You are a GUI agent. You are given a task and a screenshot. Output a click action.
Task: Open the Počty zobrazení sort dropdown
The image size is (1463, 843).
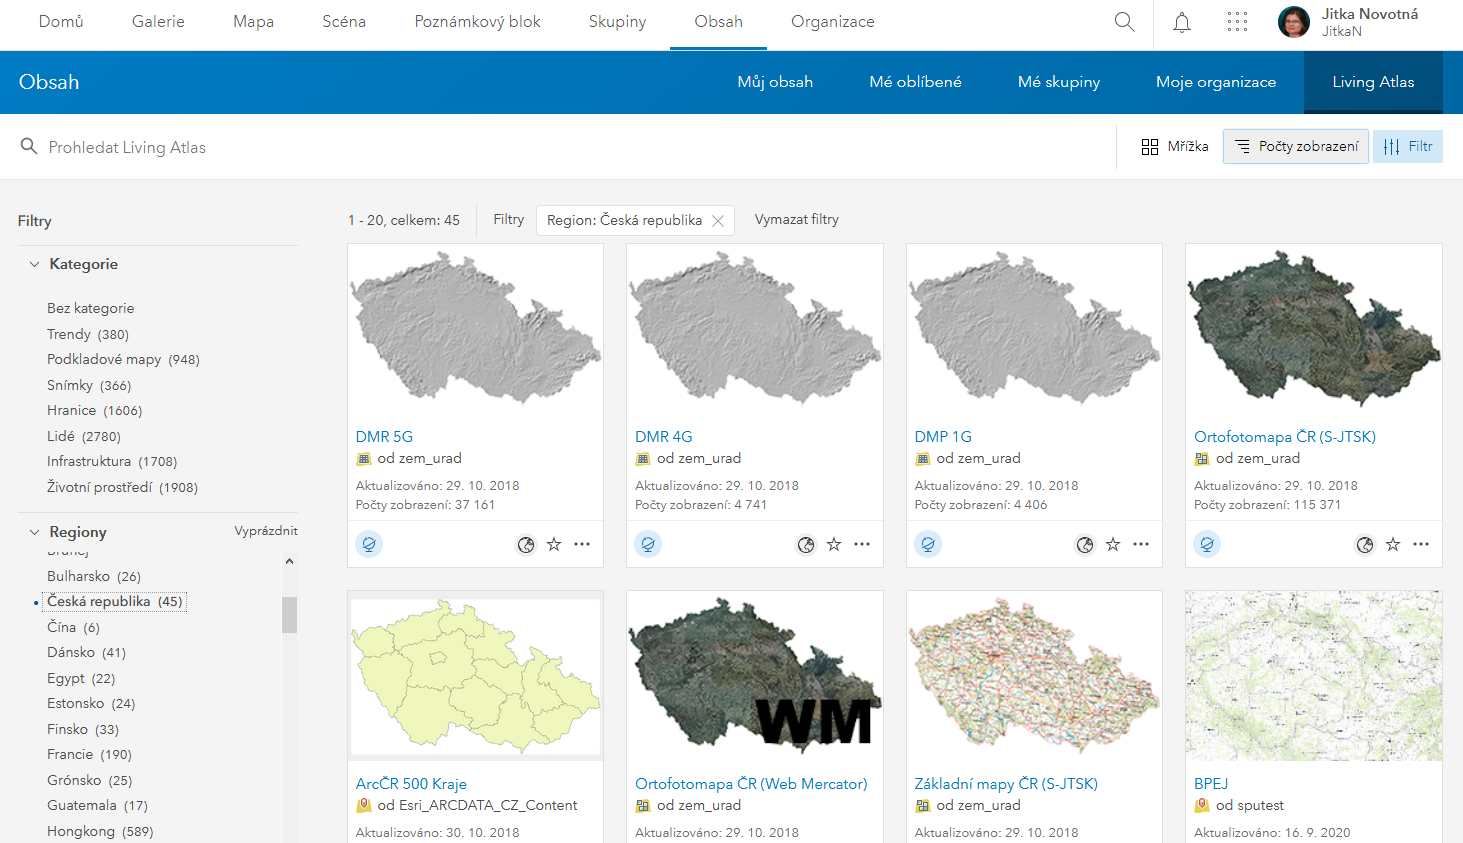[x=1296, y=147]
